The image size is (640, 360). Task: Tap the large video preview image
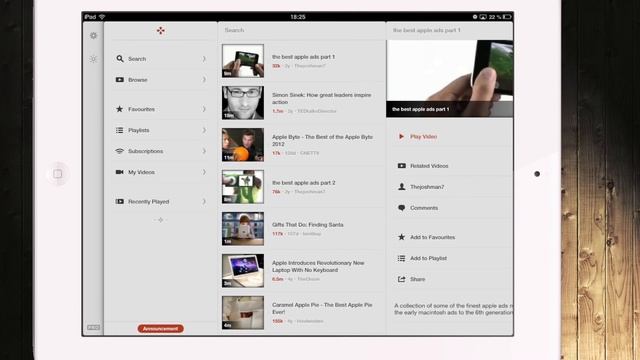click(449, 78)
